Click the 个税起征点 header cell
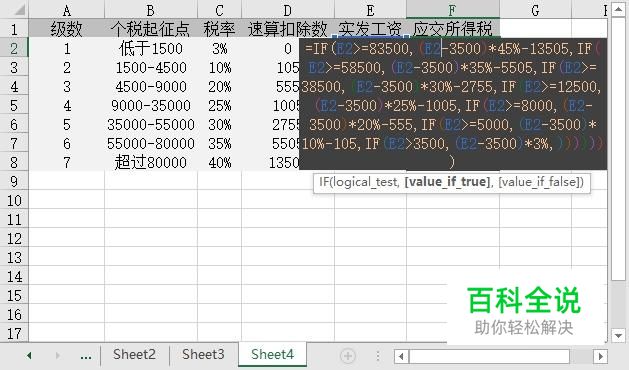This screenshot has width=629, height=370. [151, 29]
